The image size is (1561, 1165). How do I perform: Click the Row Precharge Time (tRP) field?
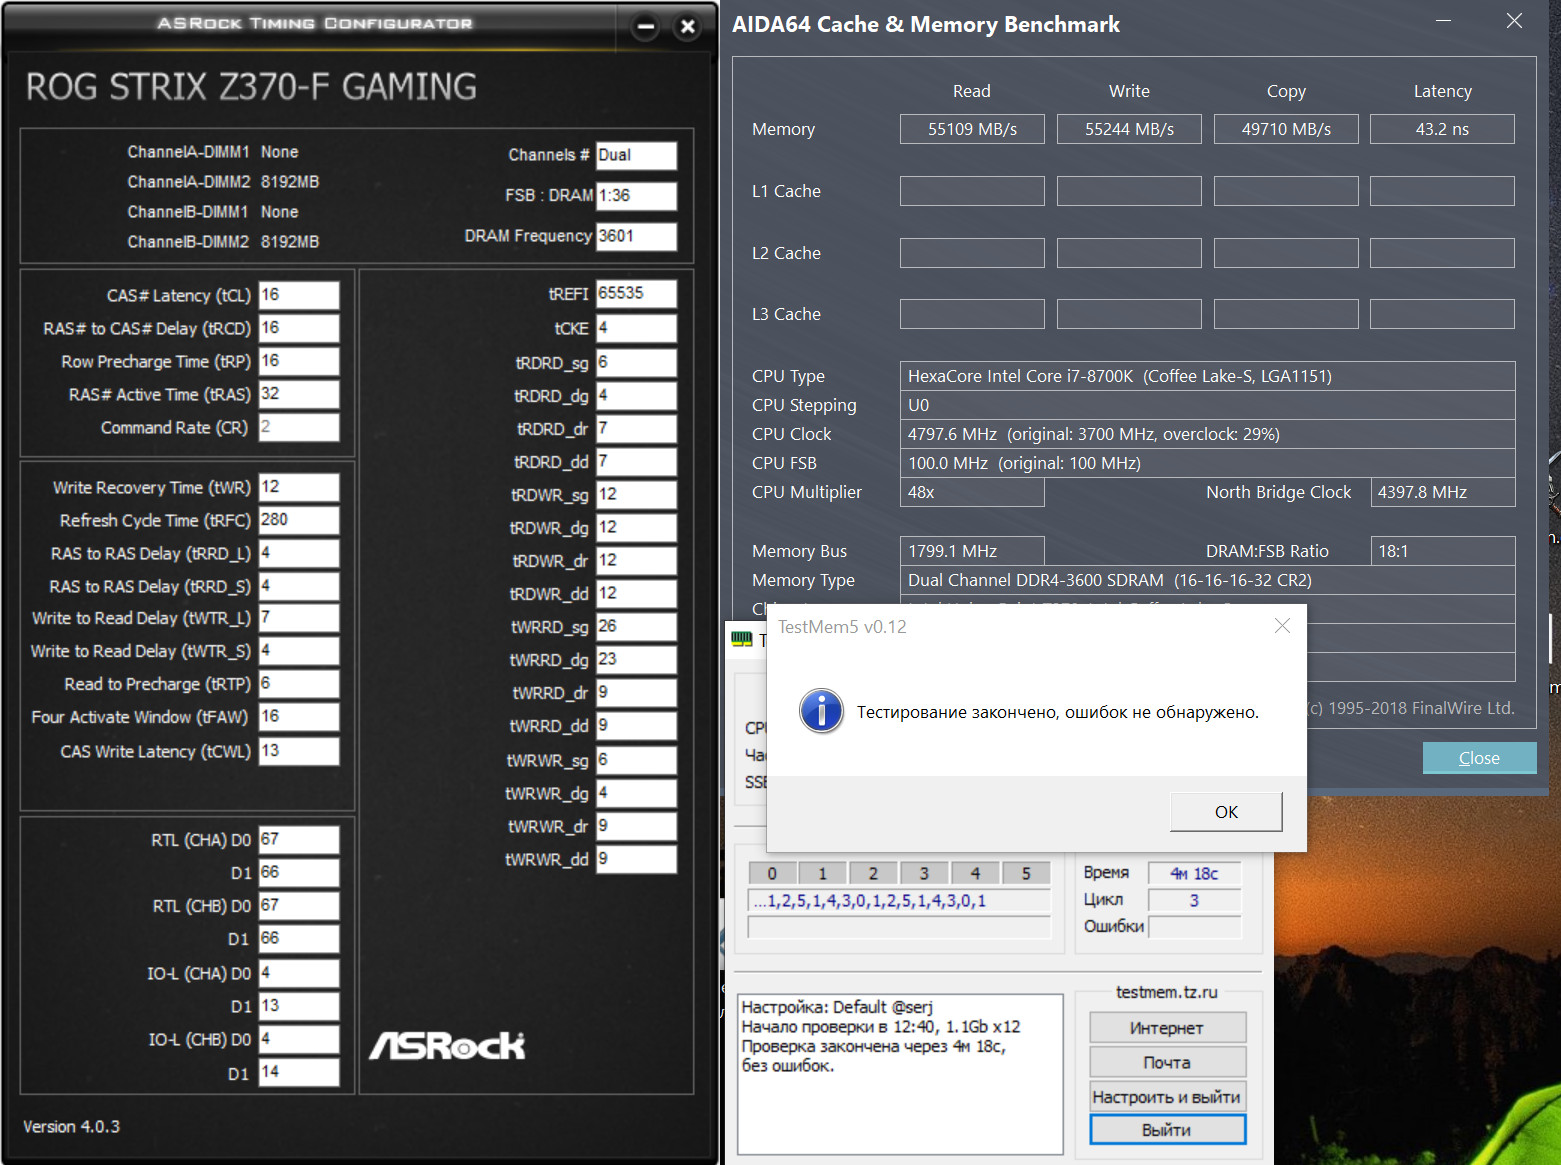pyautogui.click(x=299, y=361)
